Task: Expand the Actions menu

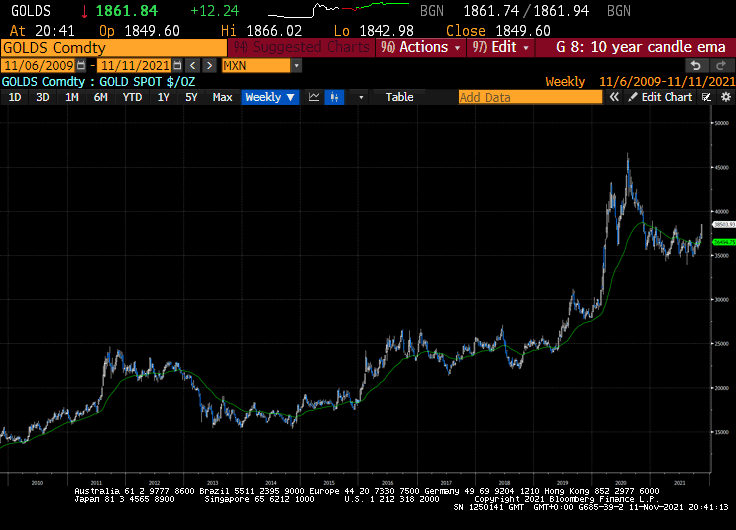Action: pyautogui.click(x=421, y=47)
